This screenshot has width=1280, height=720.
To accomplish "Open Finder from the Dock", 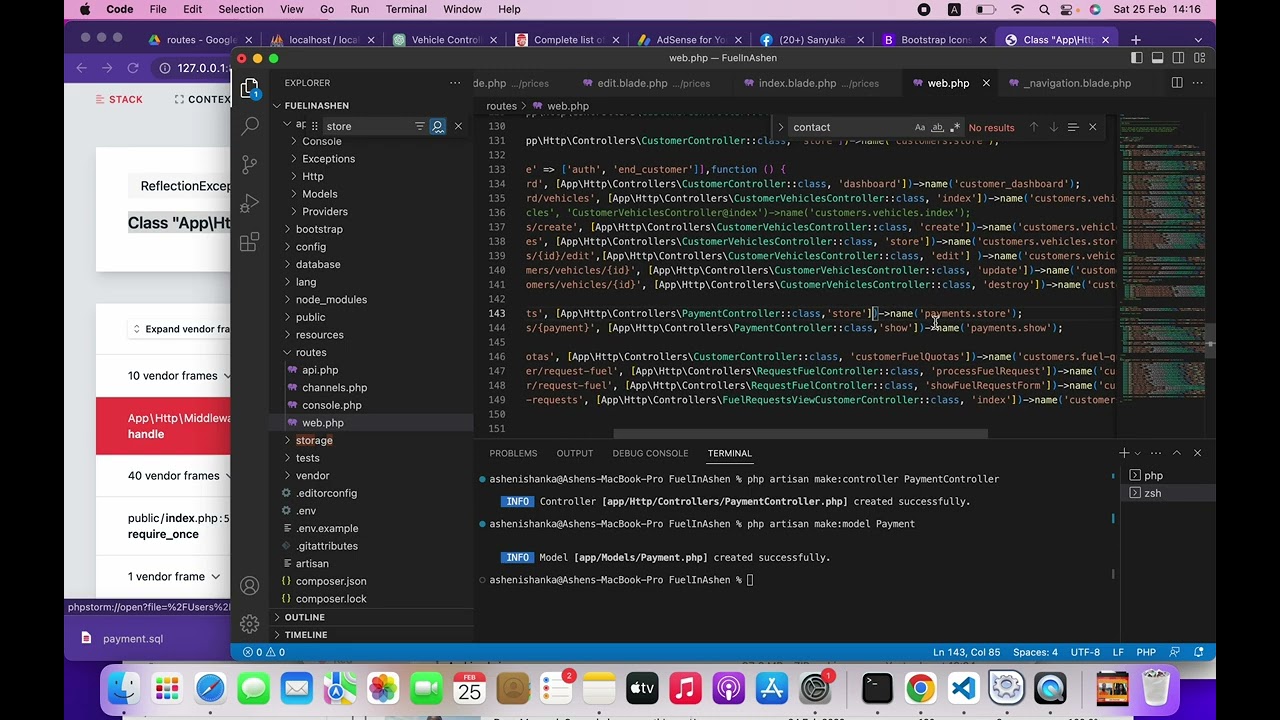I will pyautogui.click(x=124, y=688).
